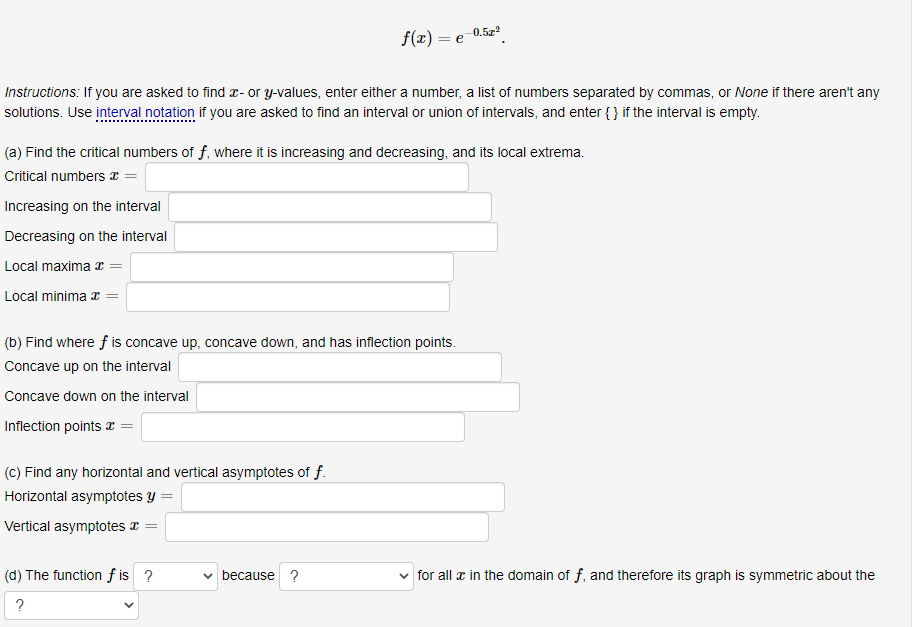This screenshot has height=627, width=918.
Task: Click the function formula f(x) at top
Action: pos(456,35)
